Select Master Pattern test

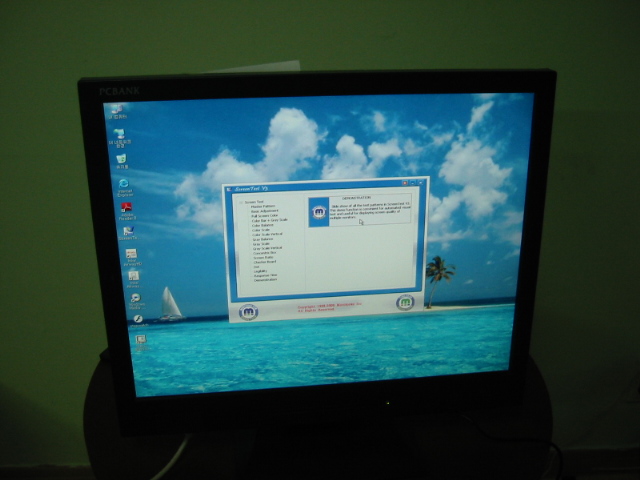point(263,207)
